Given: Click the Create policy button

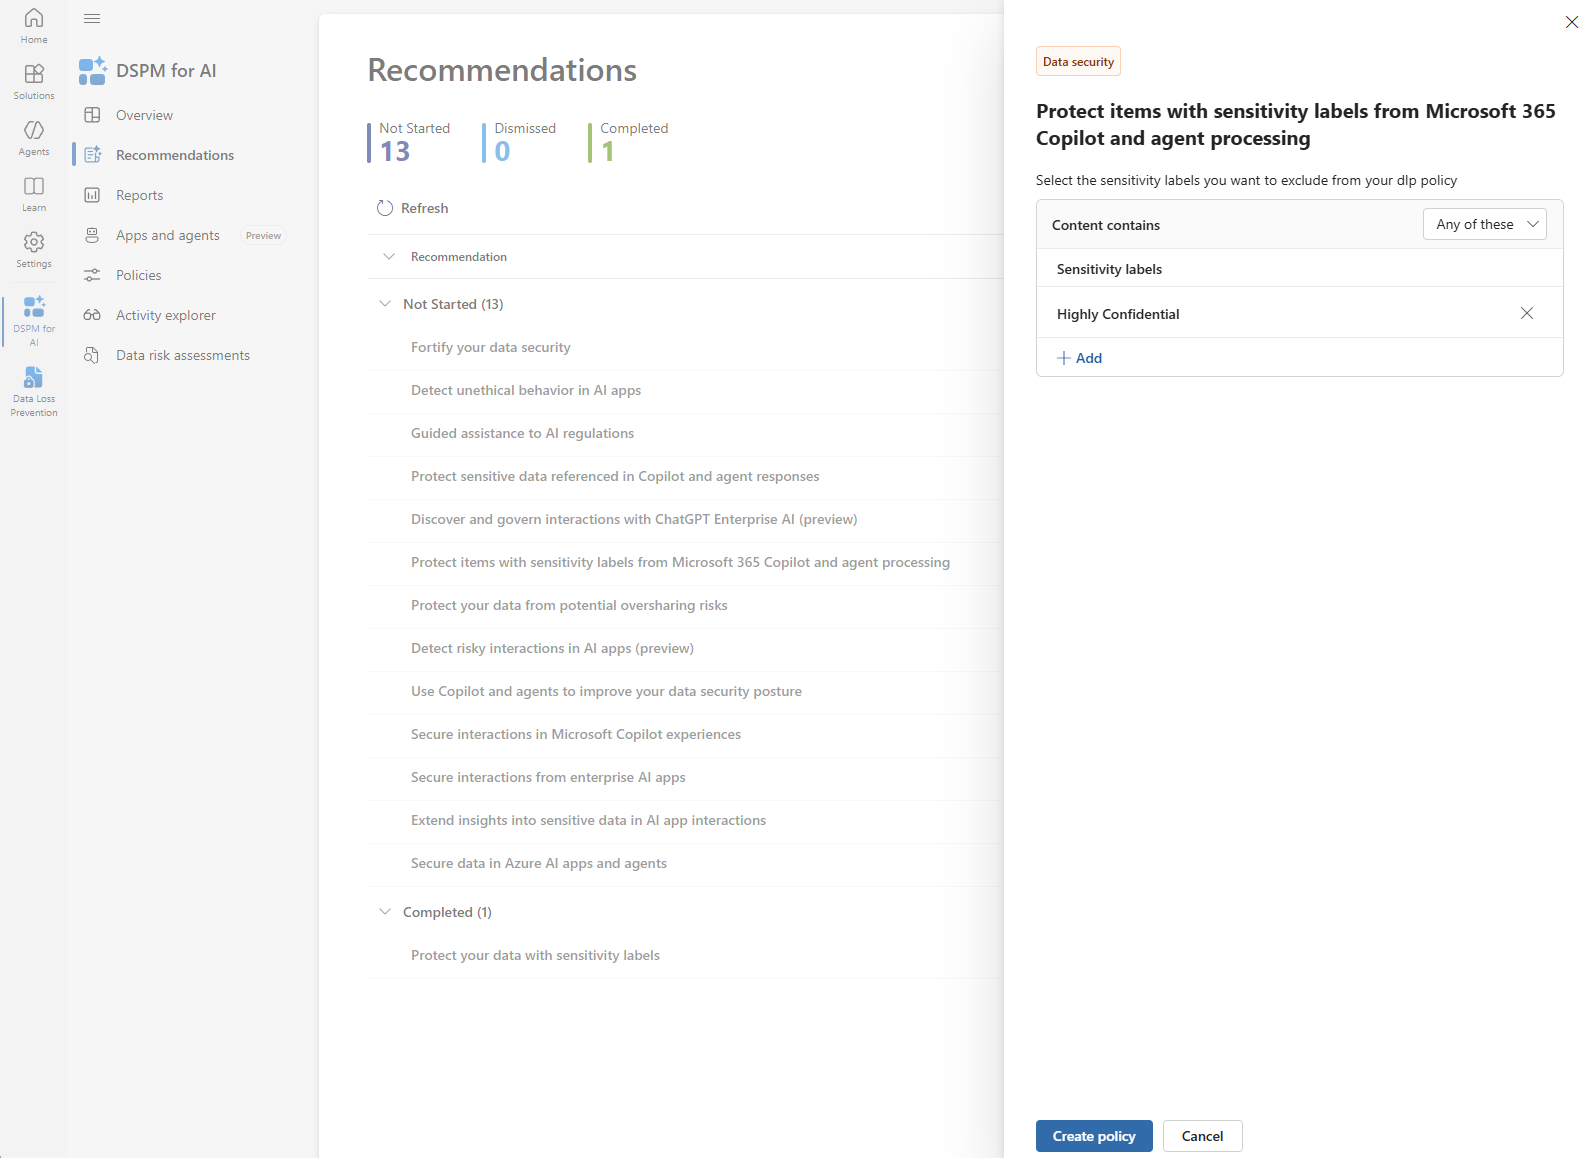Looking at the screenshot, I should pos(1094,1136).
